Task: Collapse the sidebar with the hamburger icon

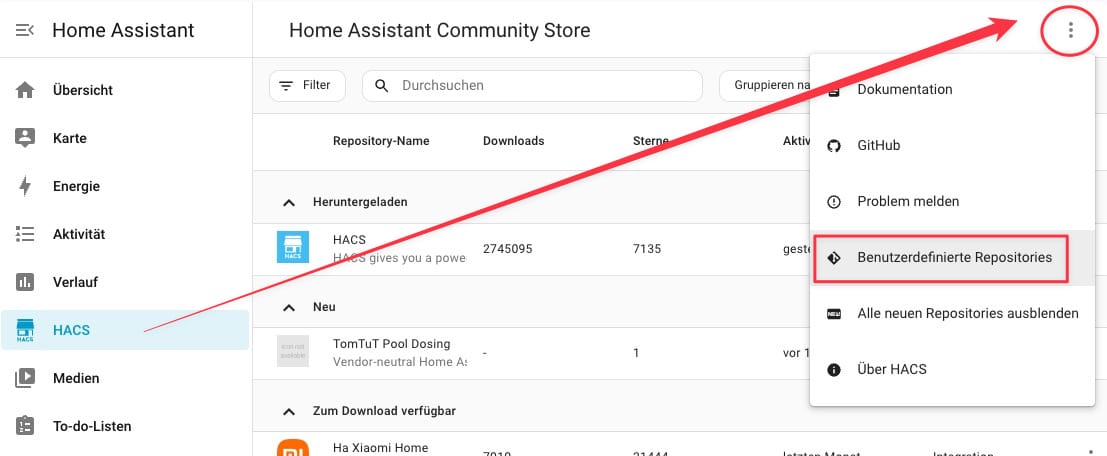Action: pyautogui.click(x=26, y=30)
